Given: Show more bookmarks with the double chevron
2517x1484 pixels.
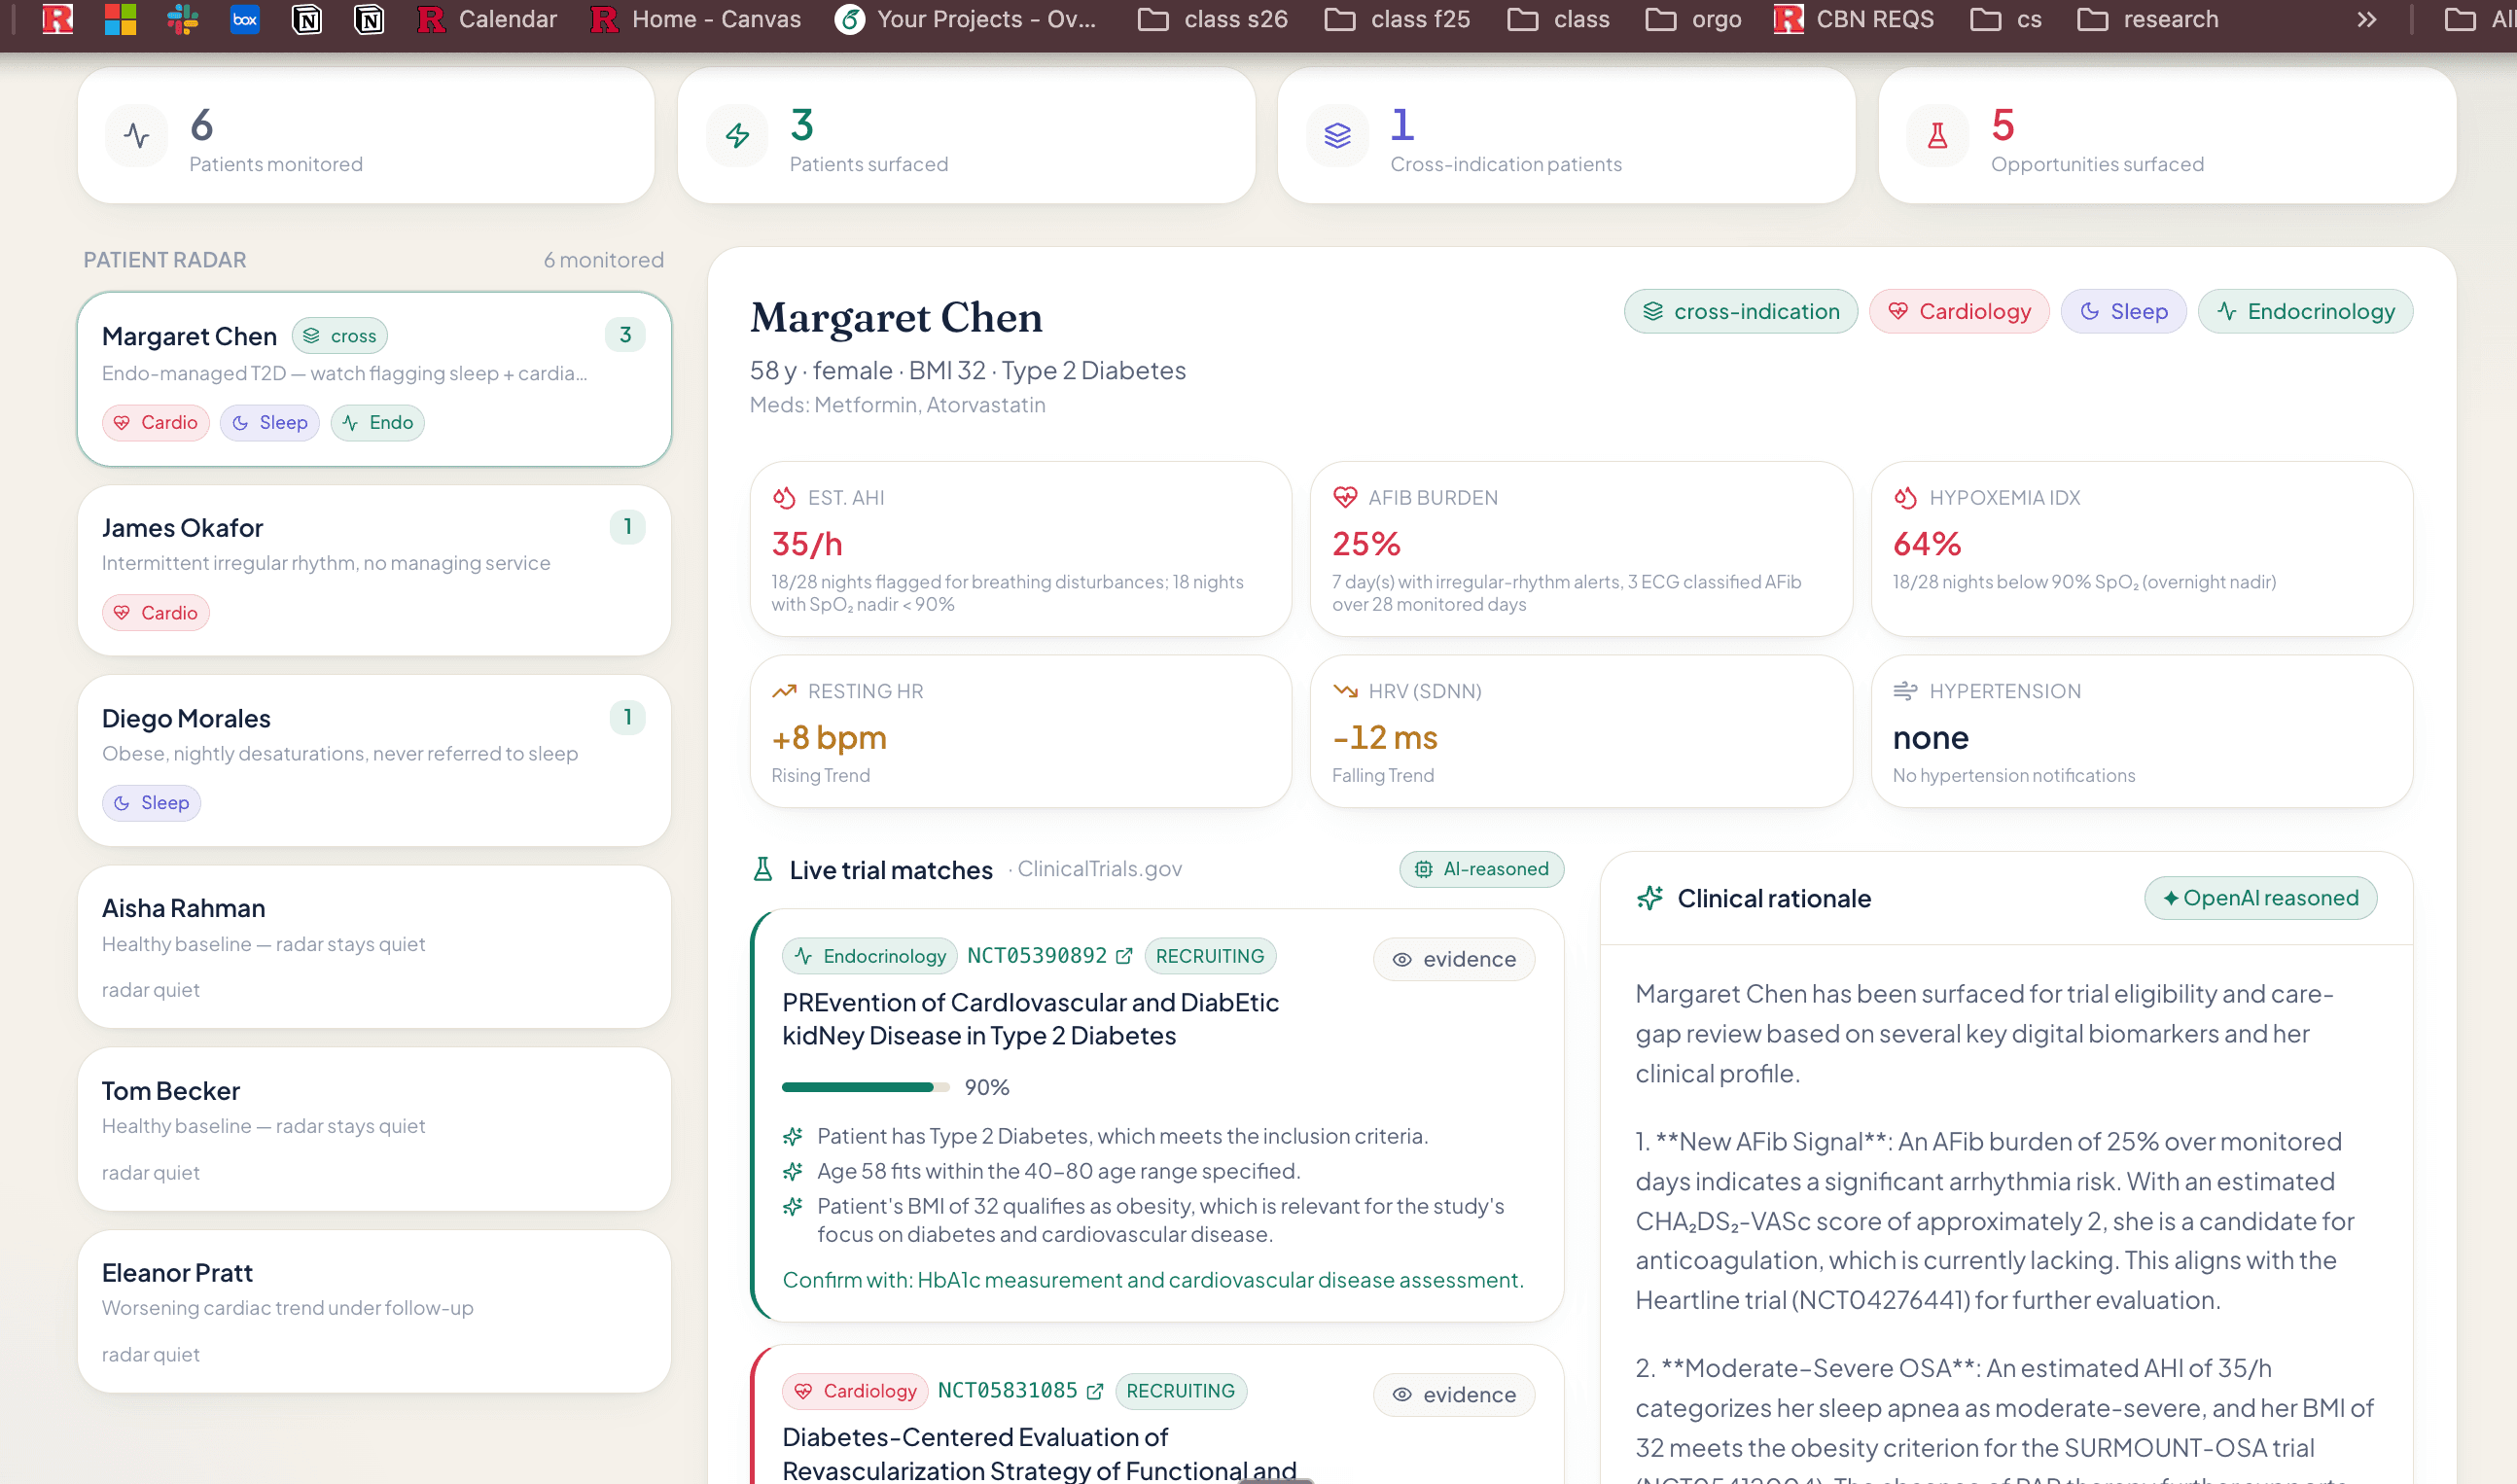Looking at the screenshot, I should point(2366,19).
